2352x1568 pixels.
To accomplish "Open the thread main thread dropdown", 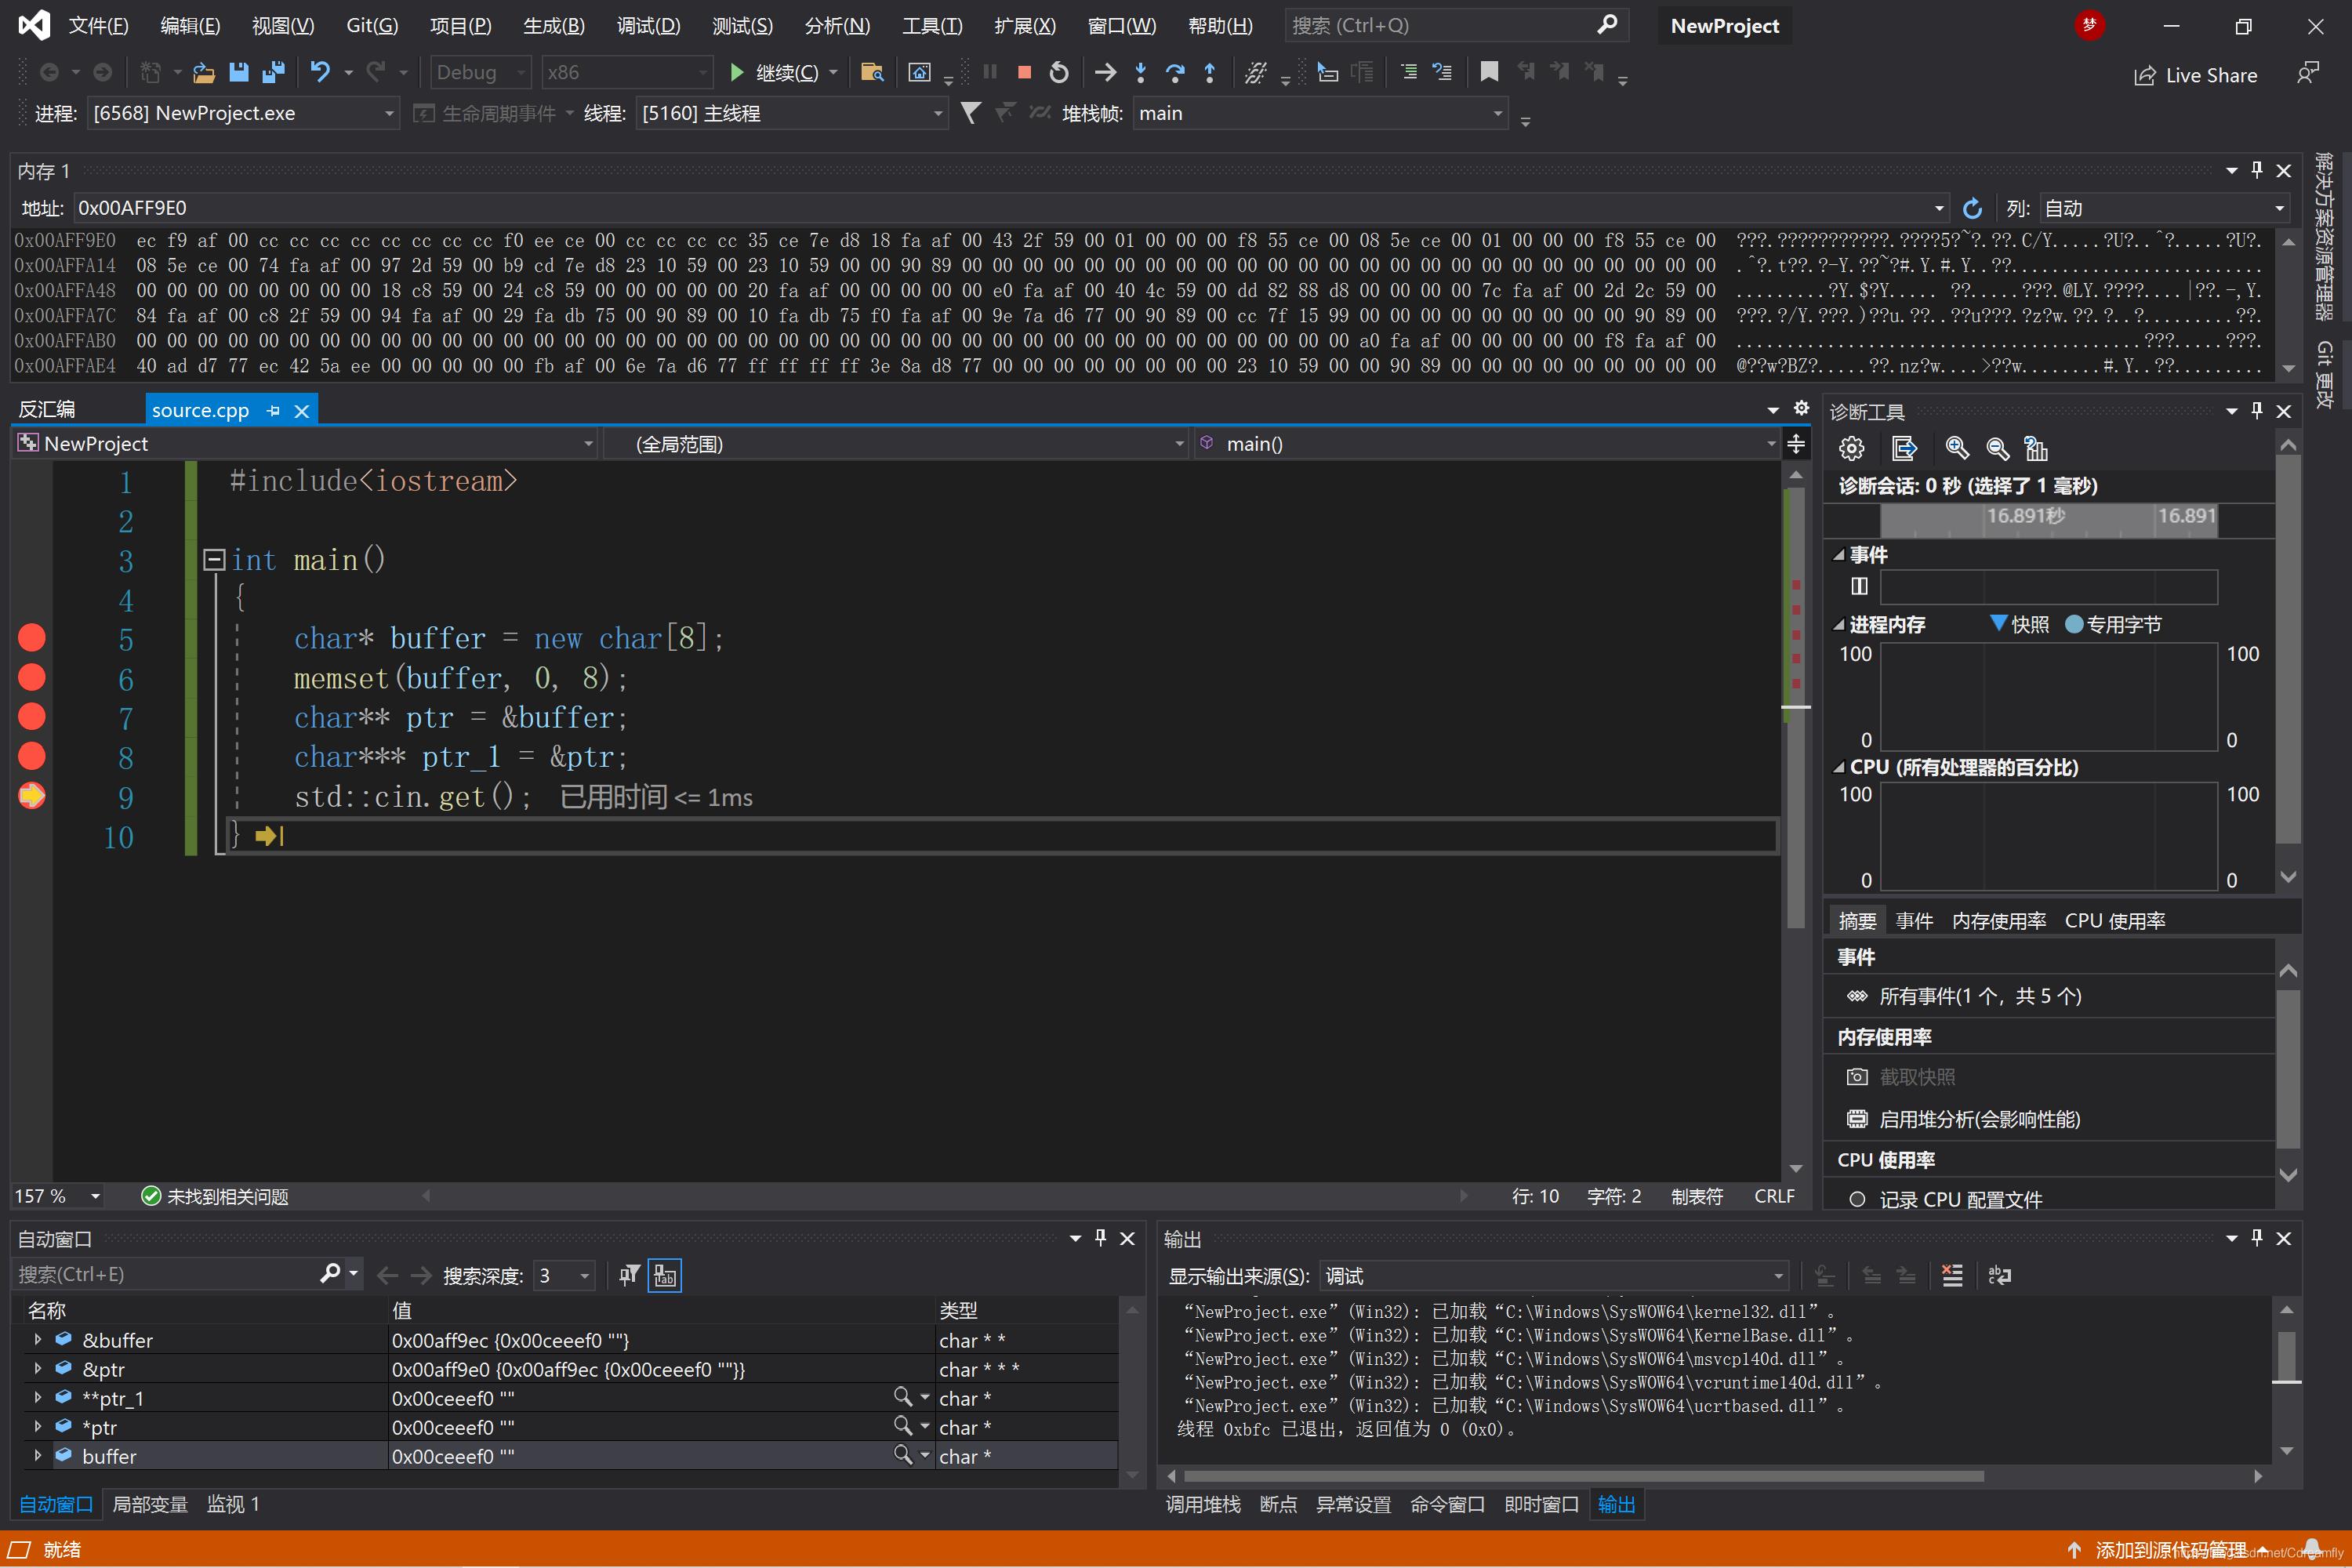I will (x=791, y=113).
